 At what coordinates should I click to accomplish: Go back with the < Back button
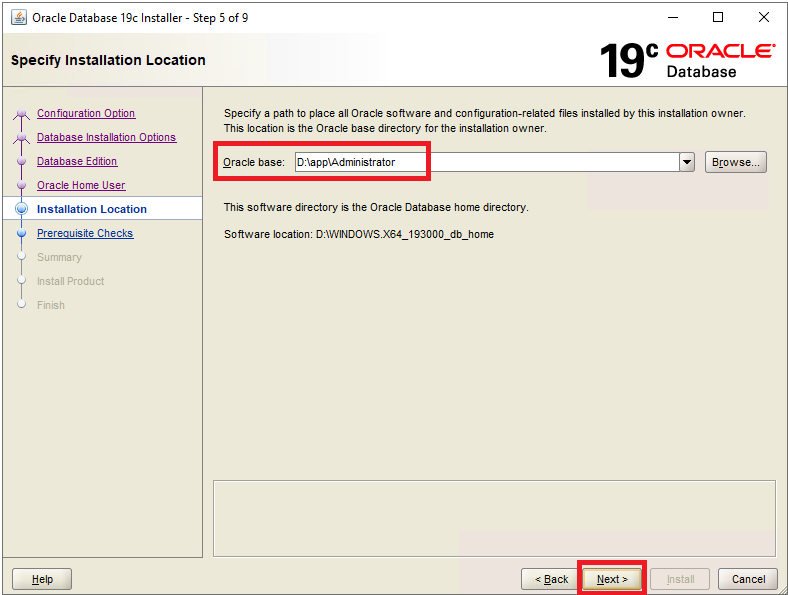[x=551, y=579]
